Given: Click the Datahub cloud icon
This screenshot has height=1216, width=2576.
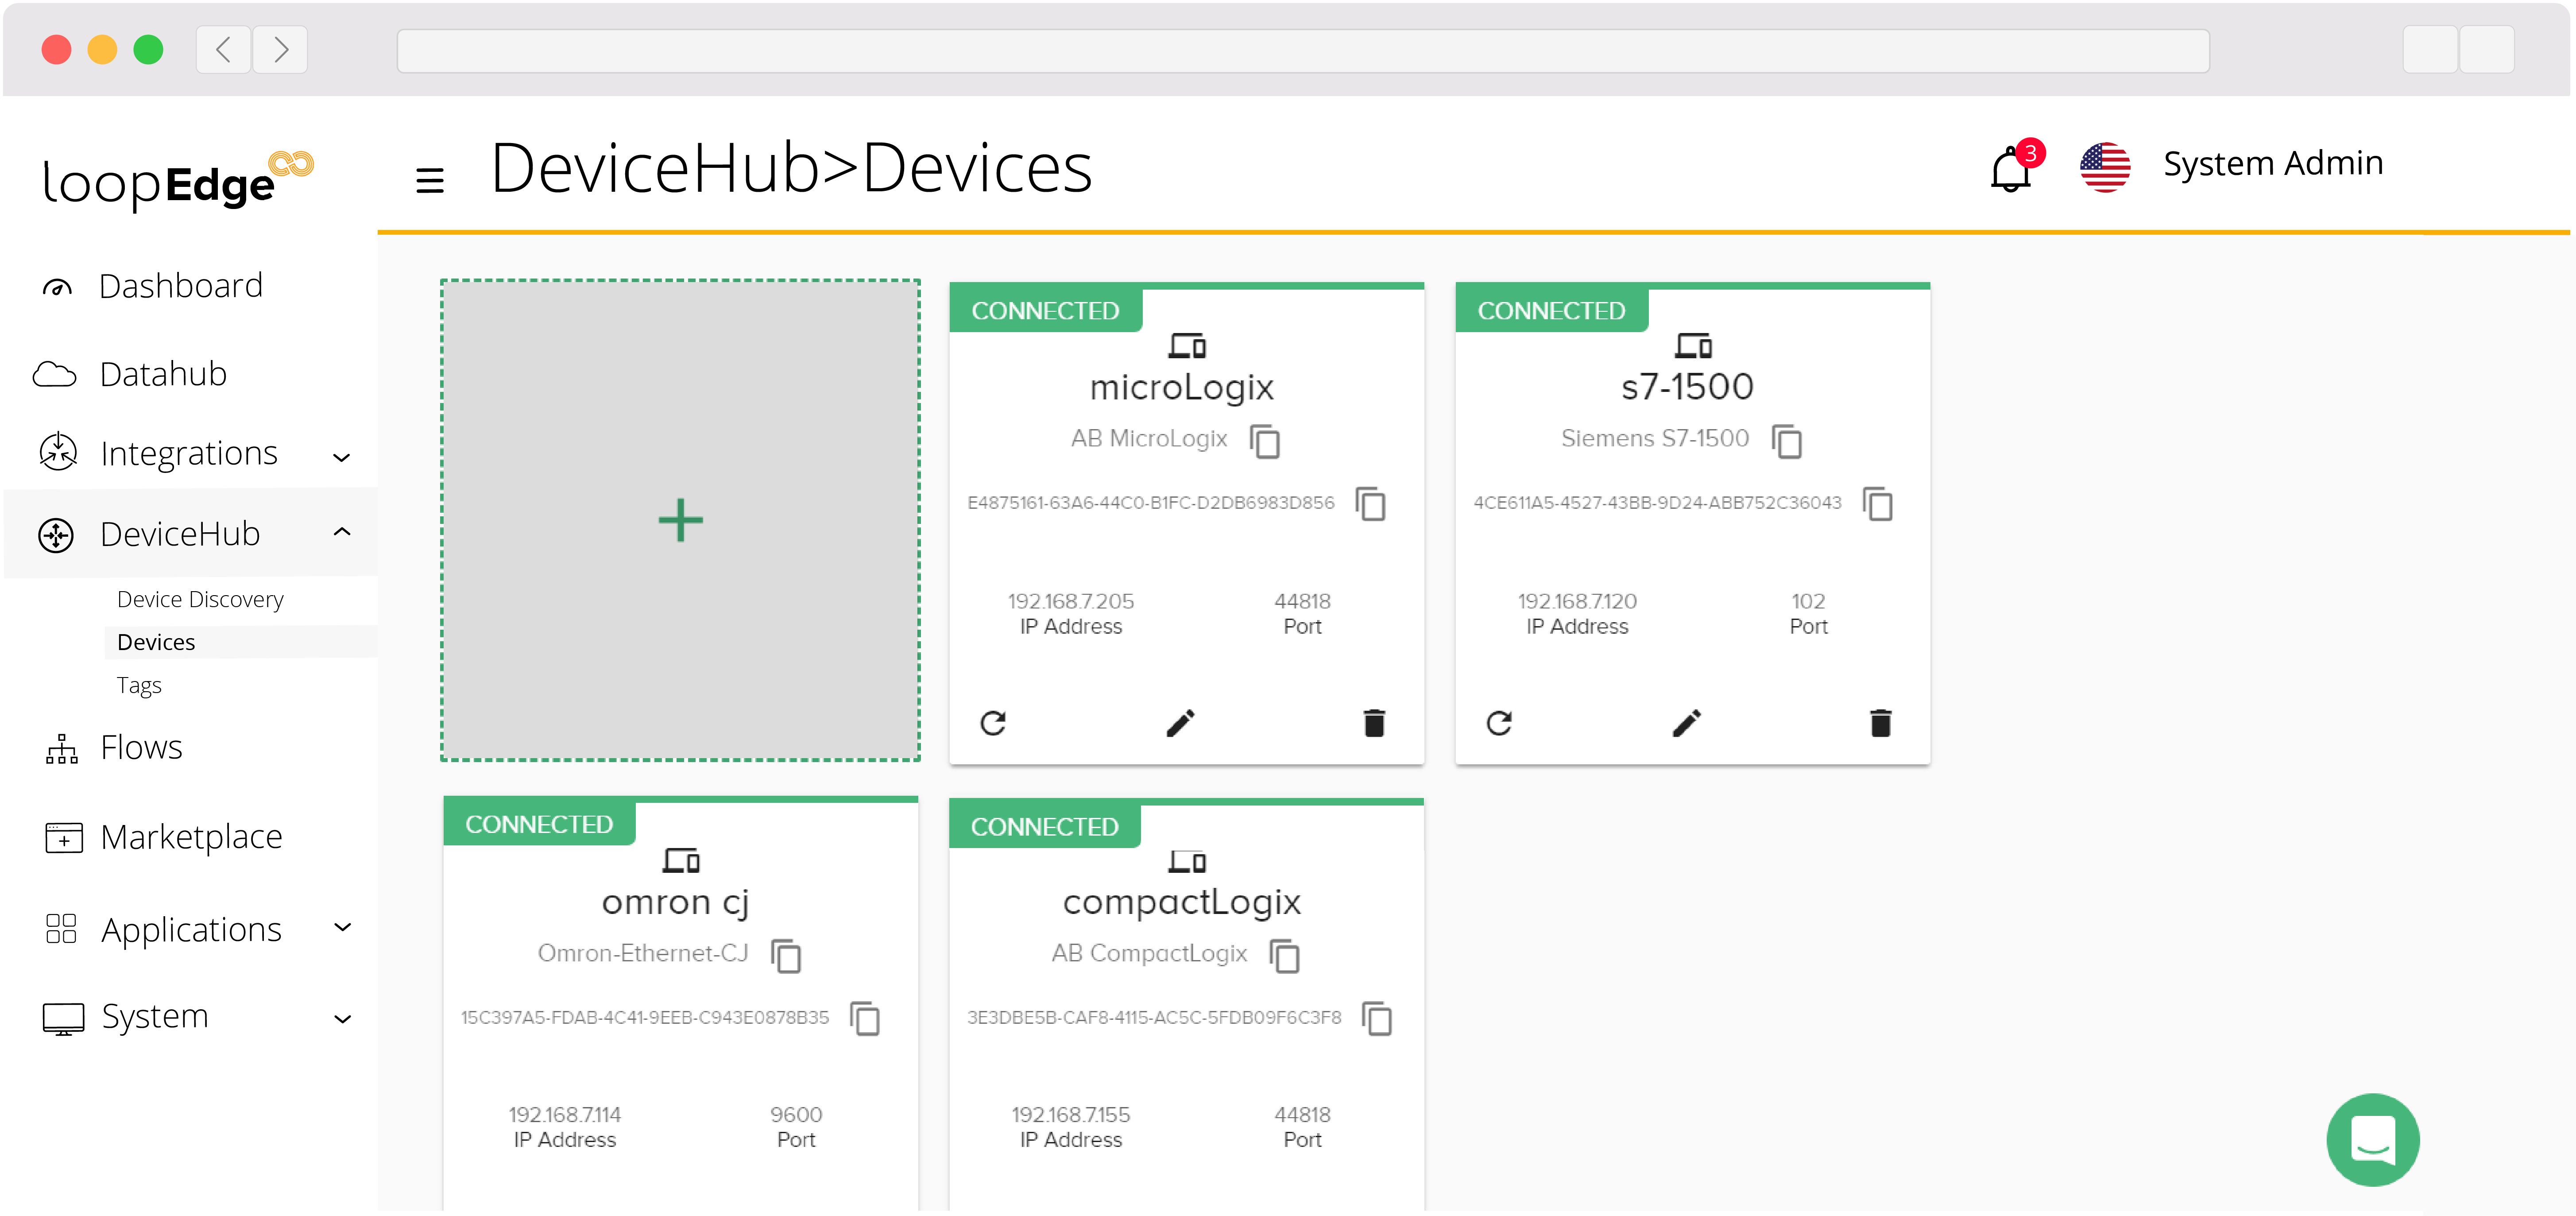Looking at the screenshot, I should coord(54,375).
